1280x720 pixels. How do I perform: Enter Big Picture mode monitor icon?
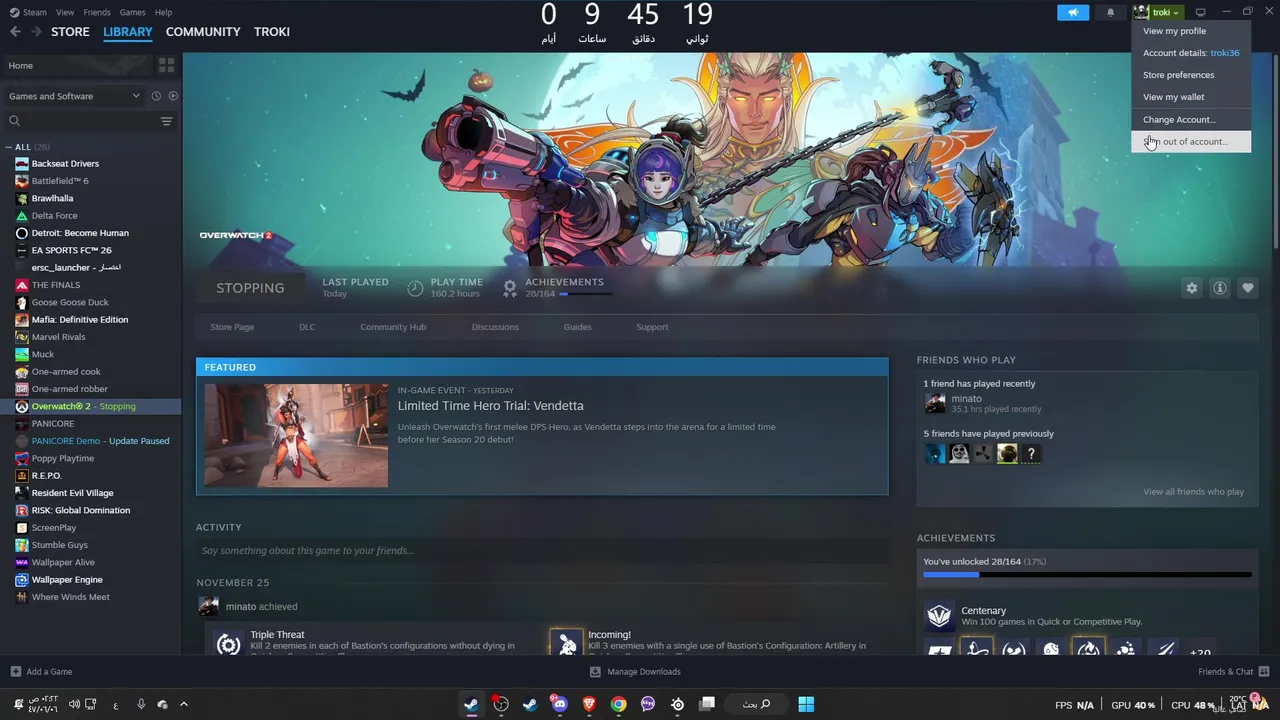(1201, 12)
